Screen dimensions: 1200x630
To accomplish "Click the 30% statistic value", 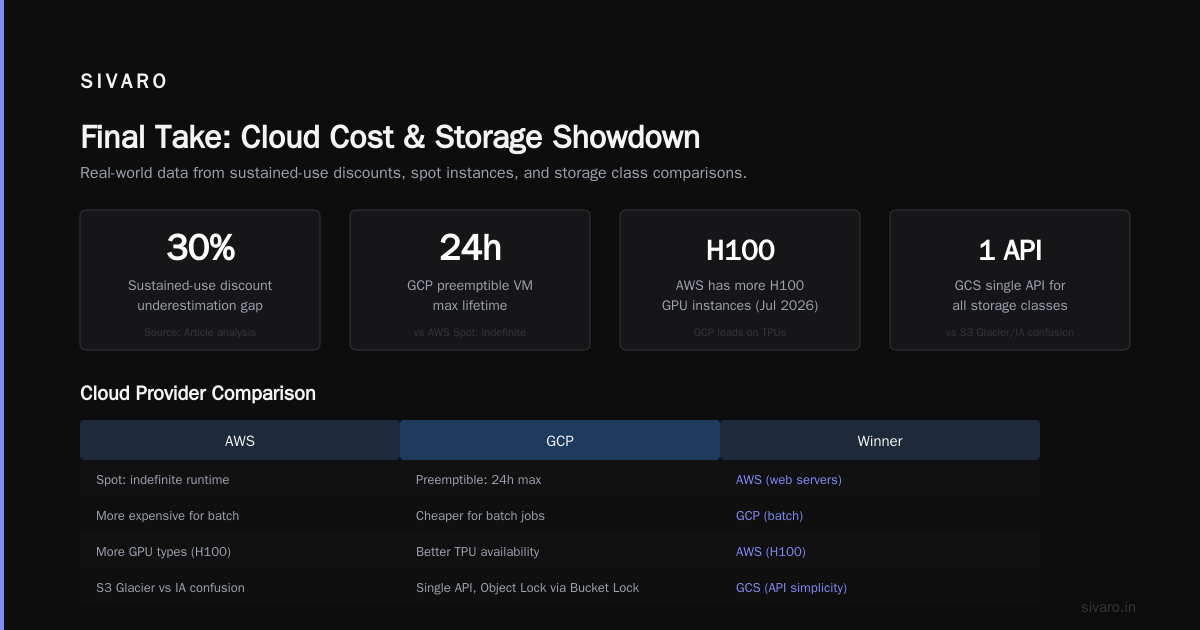I will (x=200, y=248).
